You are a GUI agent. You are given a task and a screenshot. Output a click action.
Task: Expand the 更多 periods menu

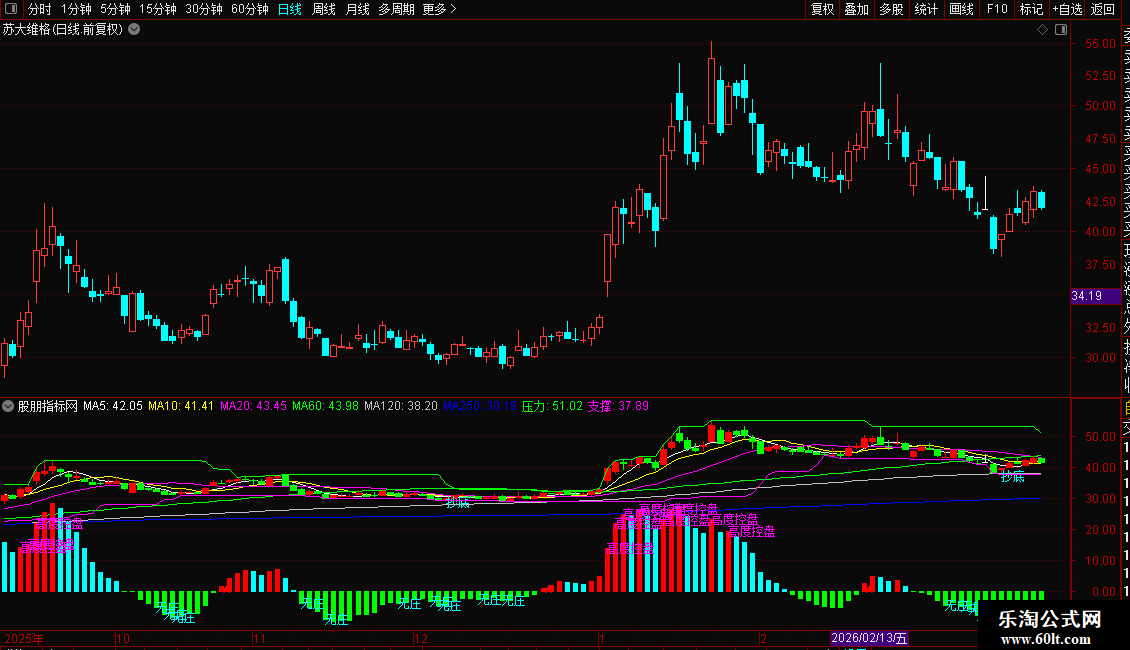(440, 9)
